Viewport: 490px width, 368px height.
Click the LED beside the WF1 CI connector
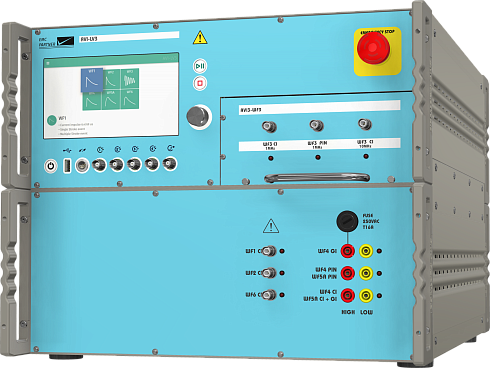tap(282, 251)
